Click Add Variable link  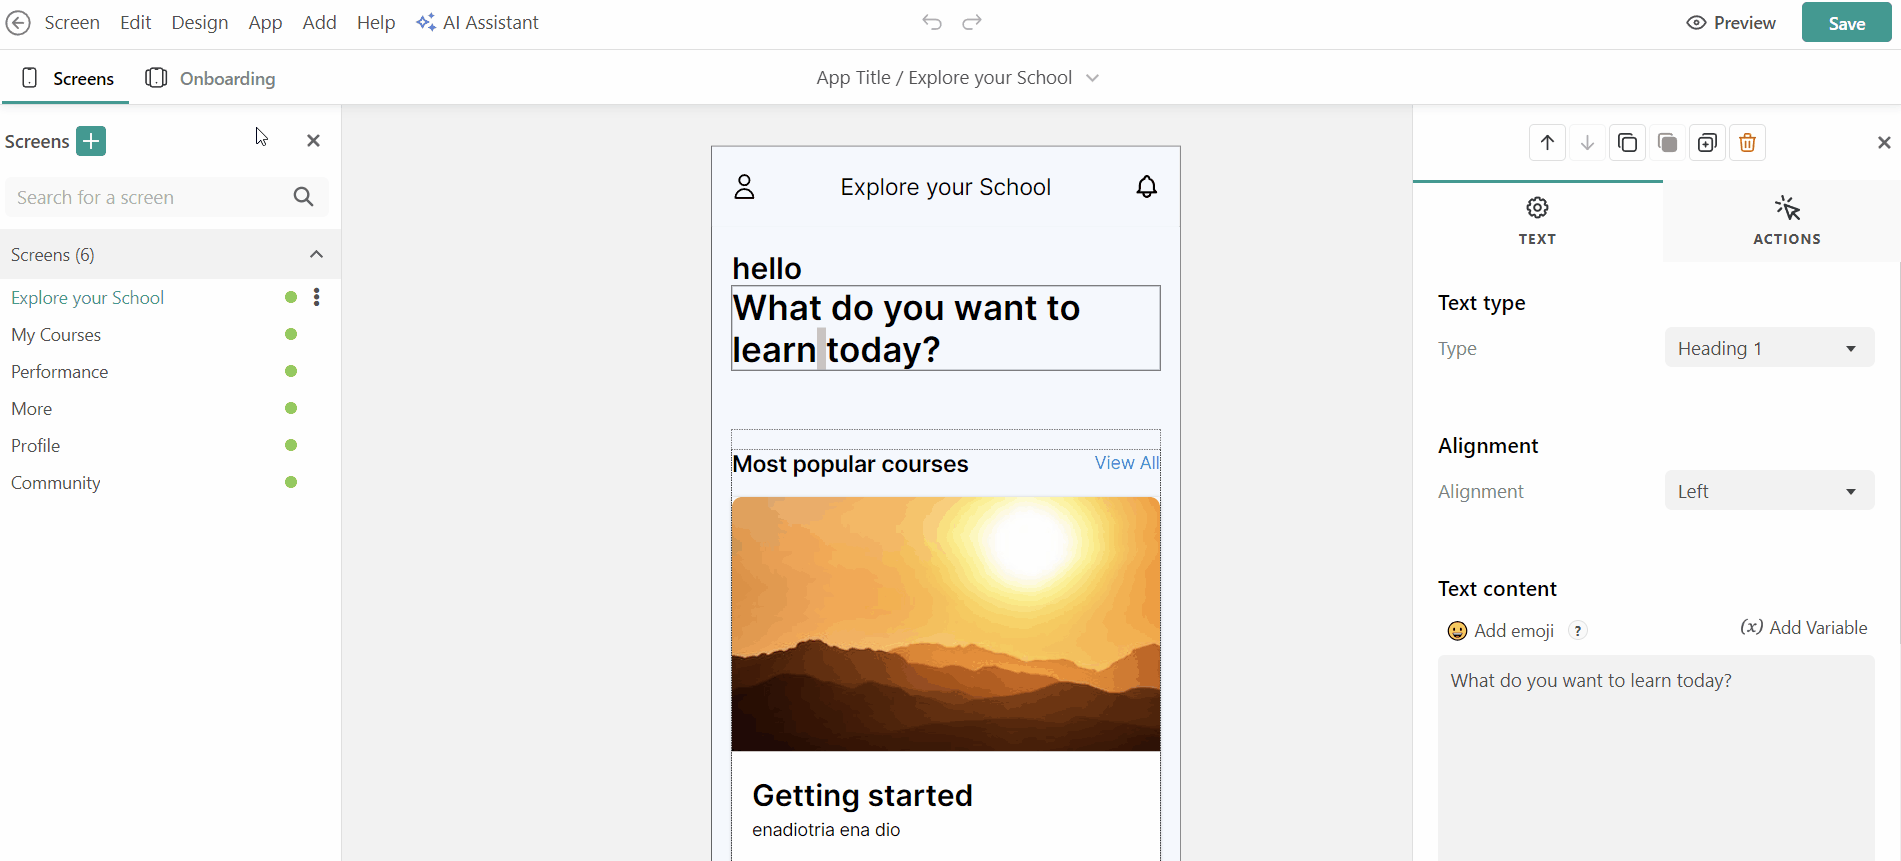[1804, 628]
